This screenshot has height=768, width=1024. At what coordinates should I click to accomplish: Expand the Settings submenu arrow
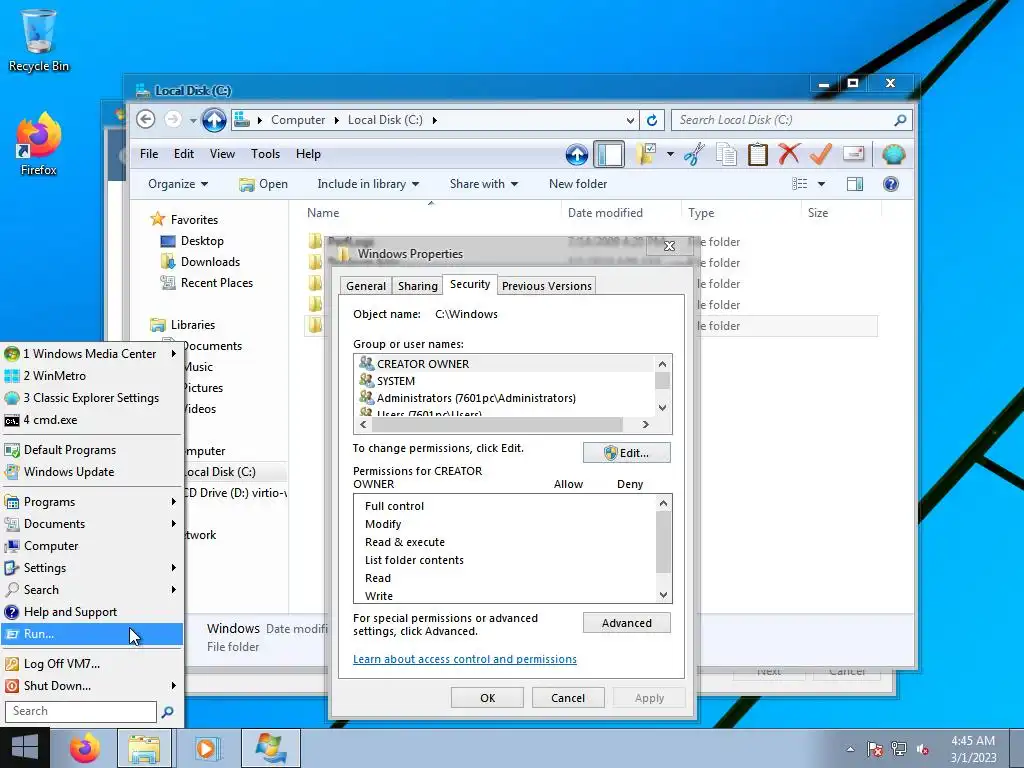coord(174,568)
